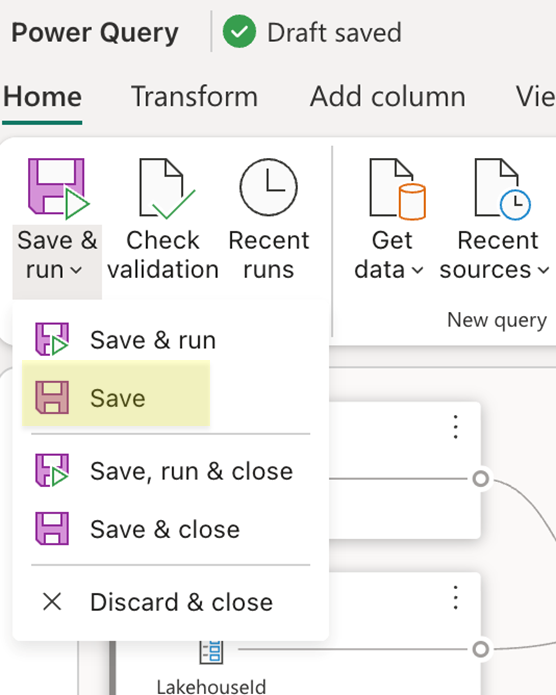Expand the Save & run dropdown chevron
Screen dimensions: 556x695
76,270
